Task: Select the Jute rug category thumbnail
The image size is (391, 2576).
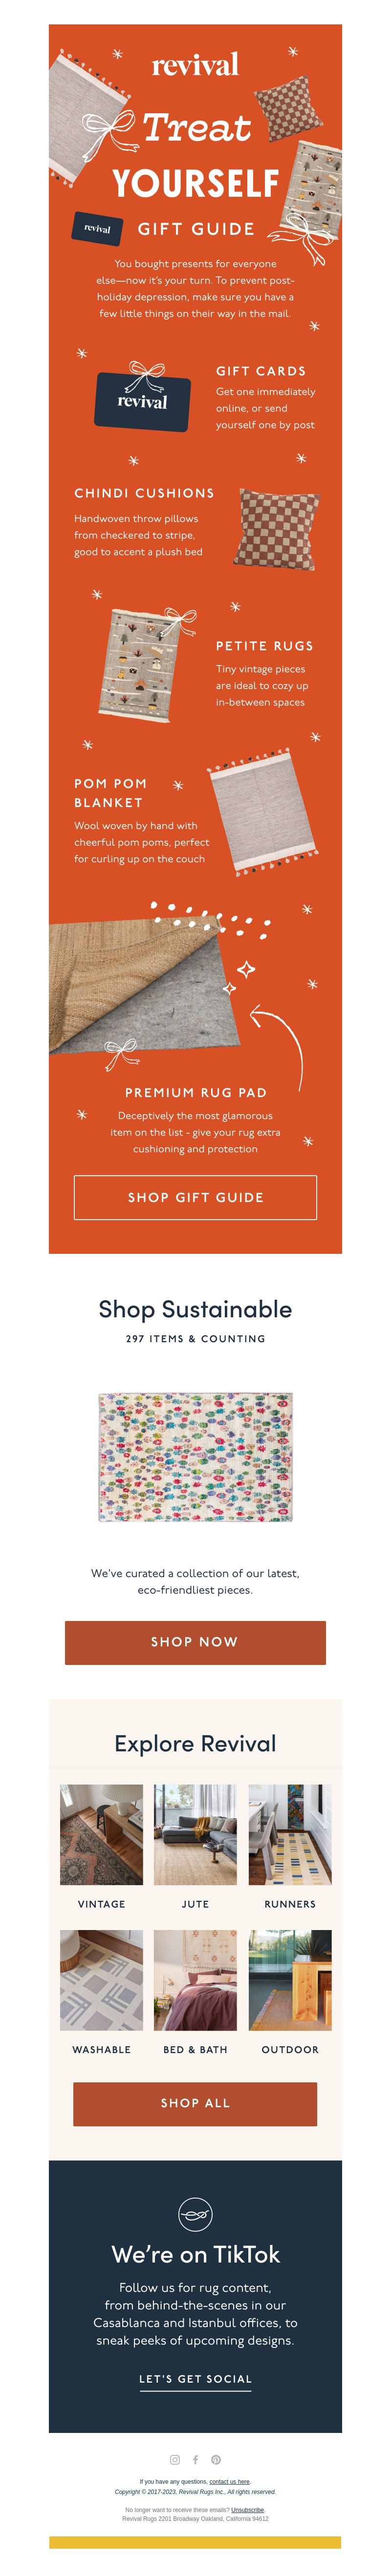Action: click(x=195, y=1834)
